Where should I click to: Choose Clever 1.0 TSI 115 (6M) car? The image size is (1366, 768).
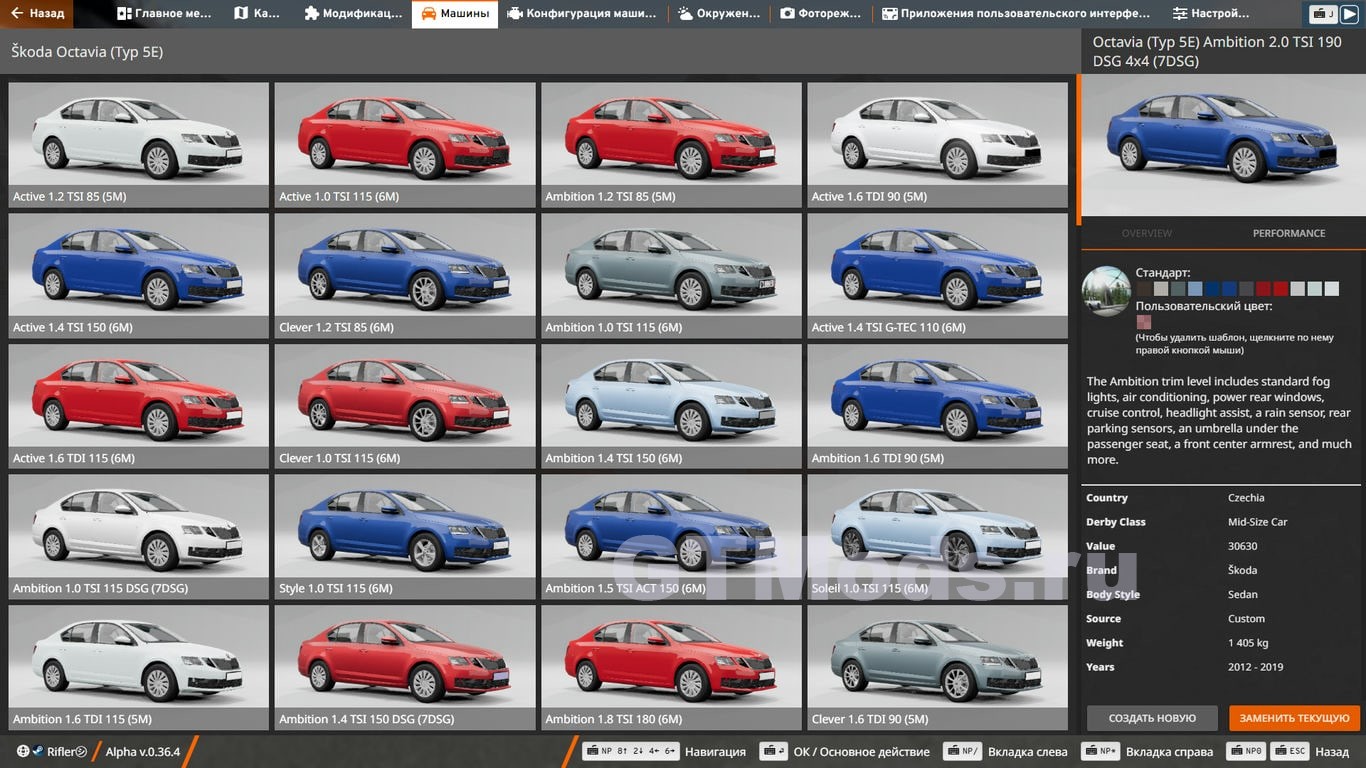click(x=405, y=406)
